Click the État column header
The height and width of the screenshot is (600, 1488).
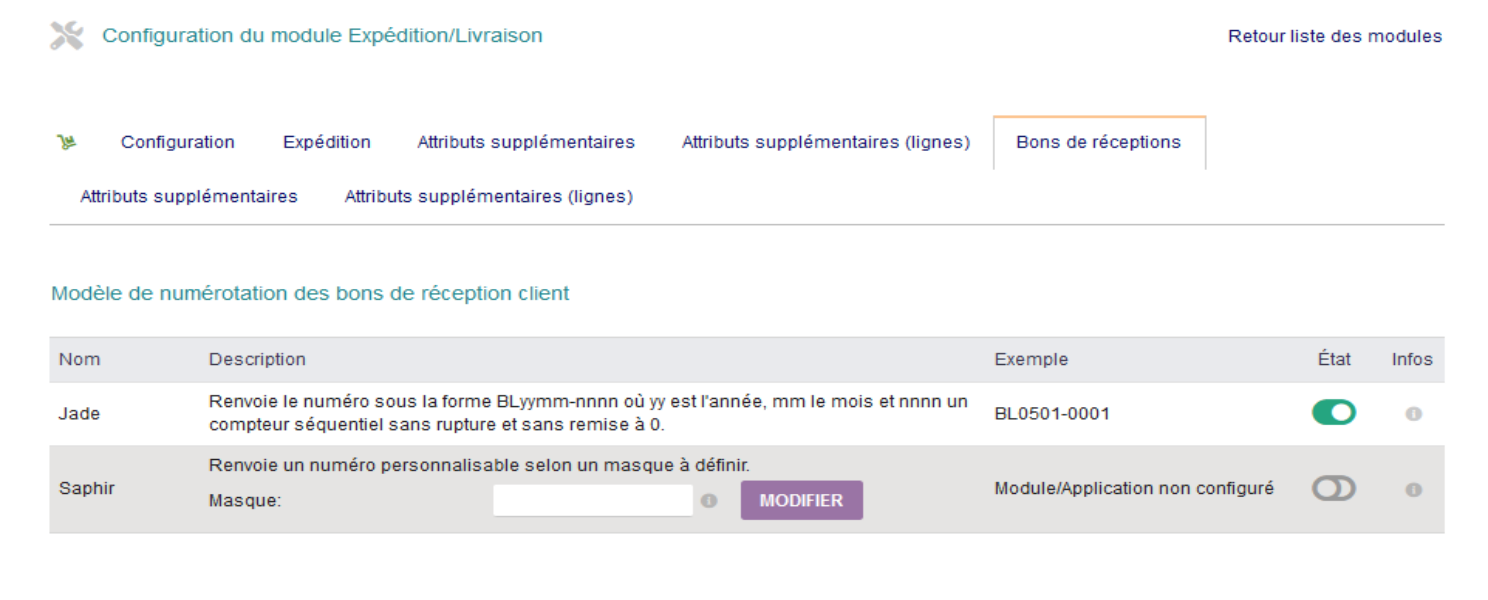pos(1334,359)
